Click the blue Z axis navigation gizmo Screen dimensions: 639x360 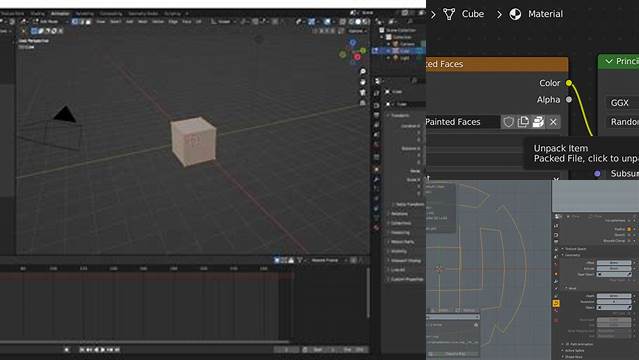pyautogui.click(x=353, y=42)
